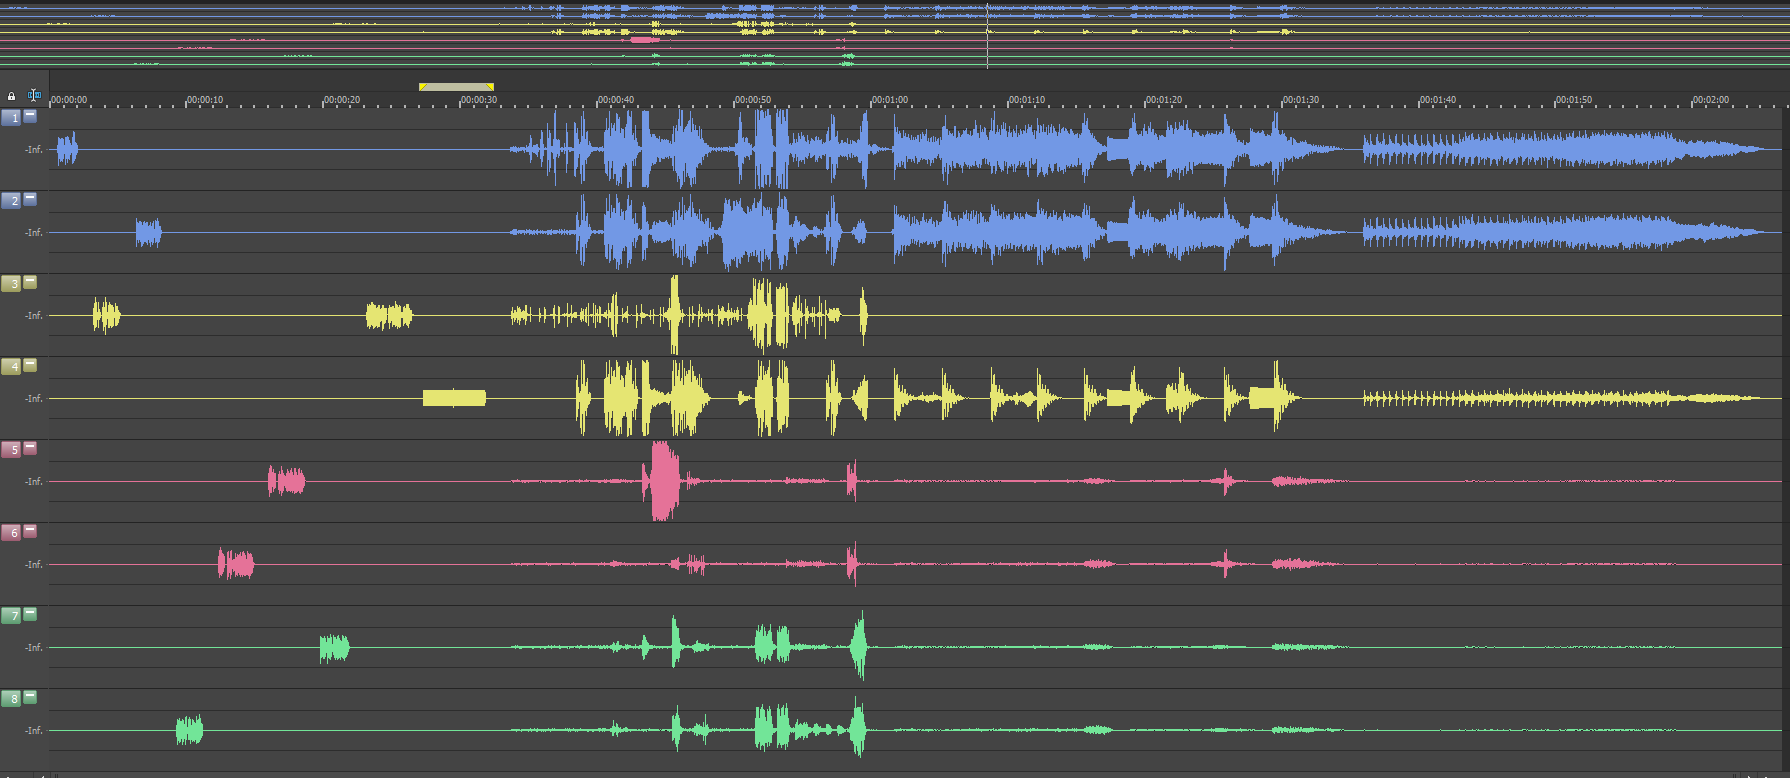Click the green channel 8 number button

point(11,699)
